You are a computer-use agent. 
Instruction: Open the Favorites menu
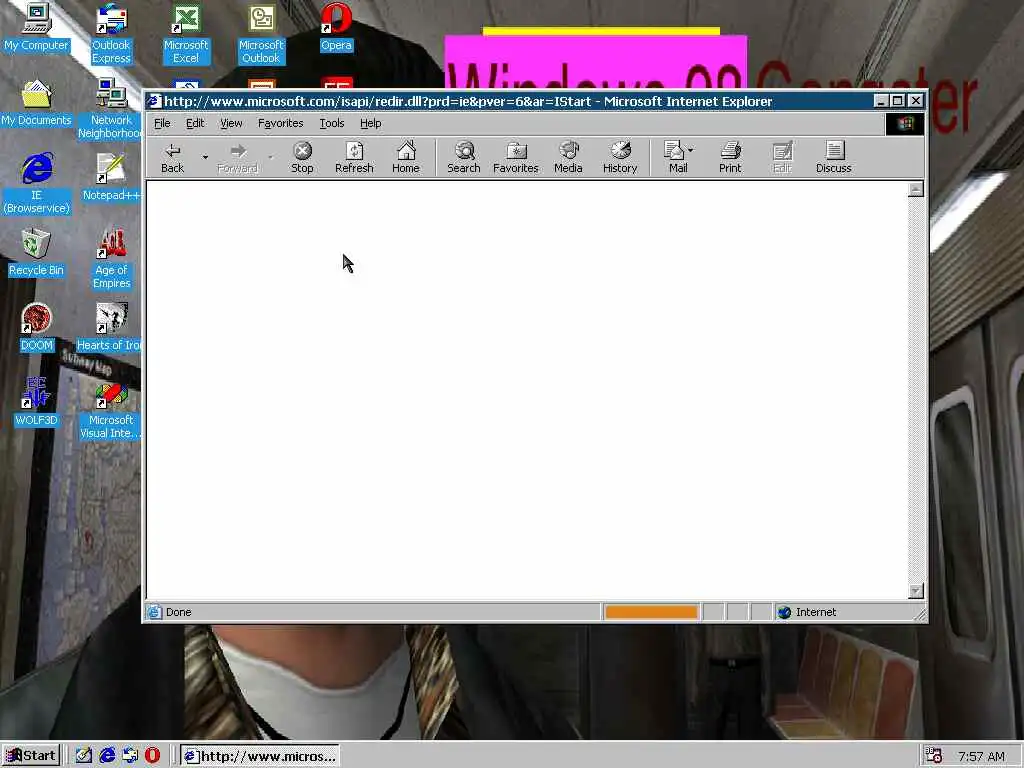[x=281, y=123]
